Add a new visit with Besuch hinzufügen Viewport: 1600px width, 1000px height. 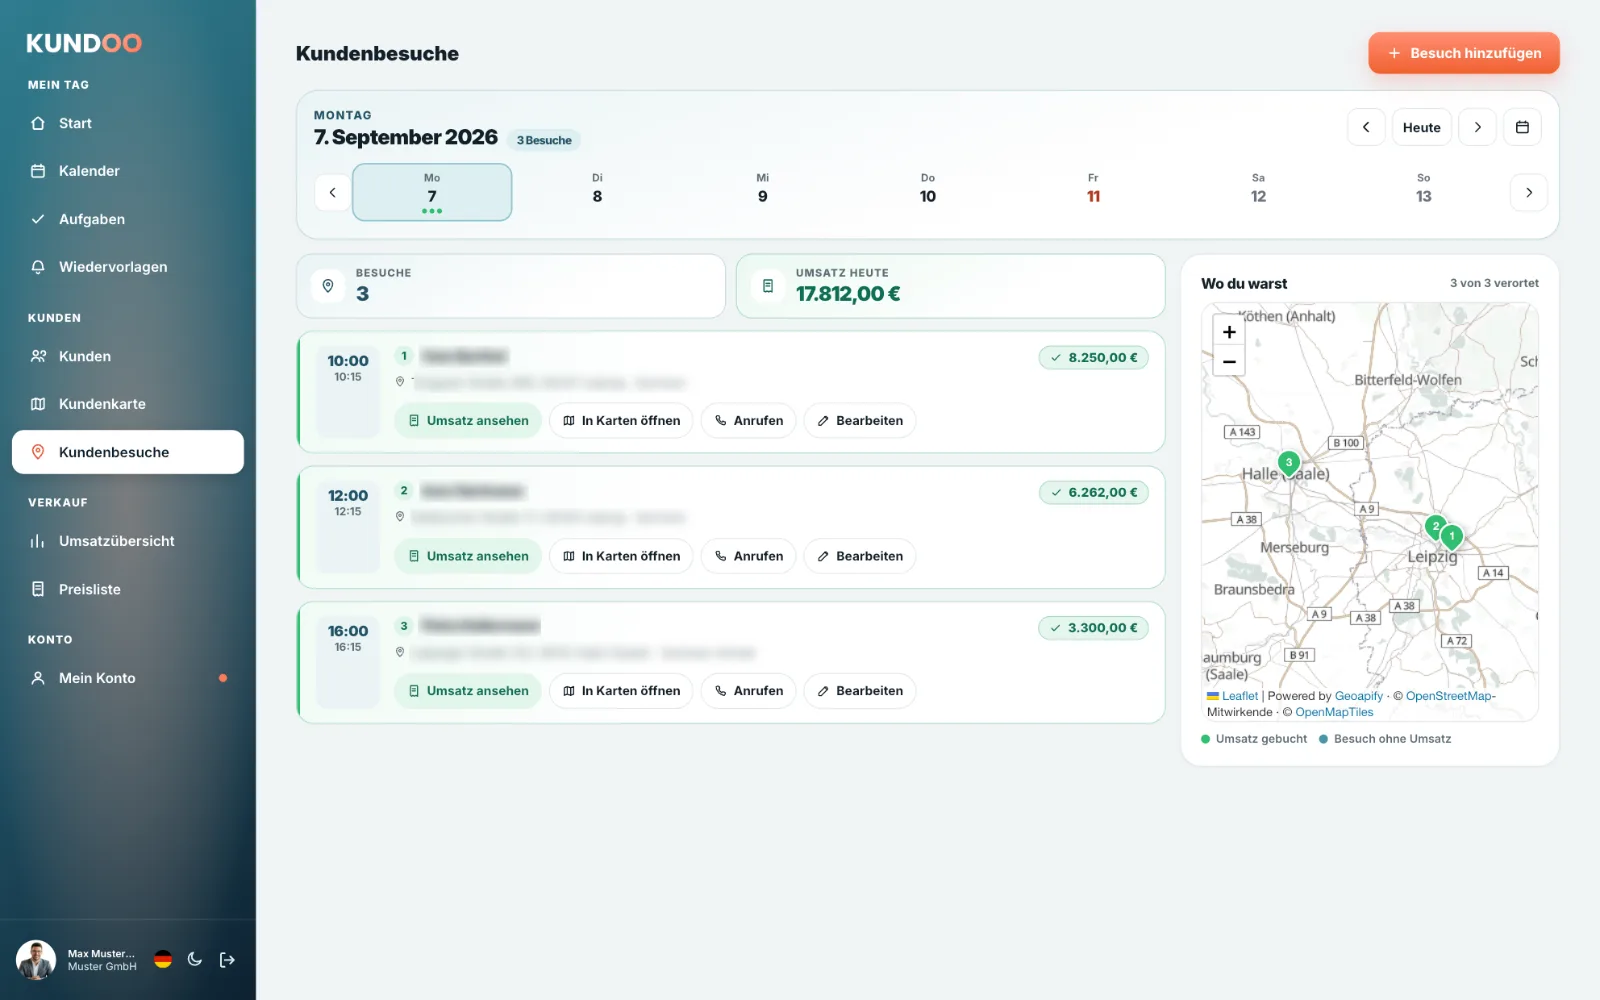(x=1464, y=53)
